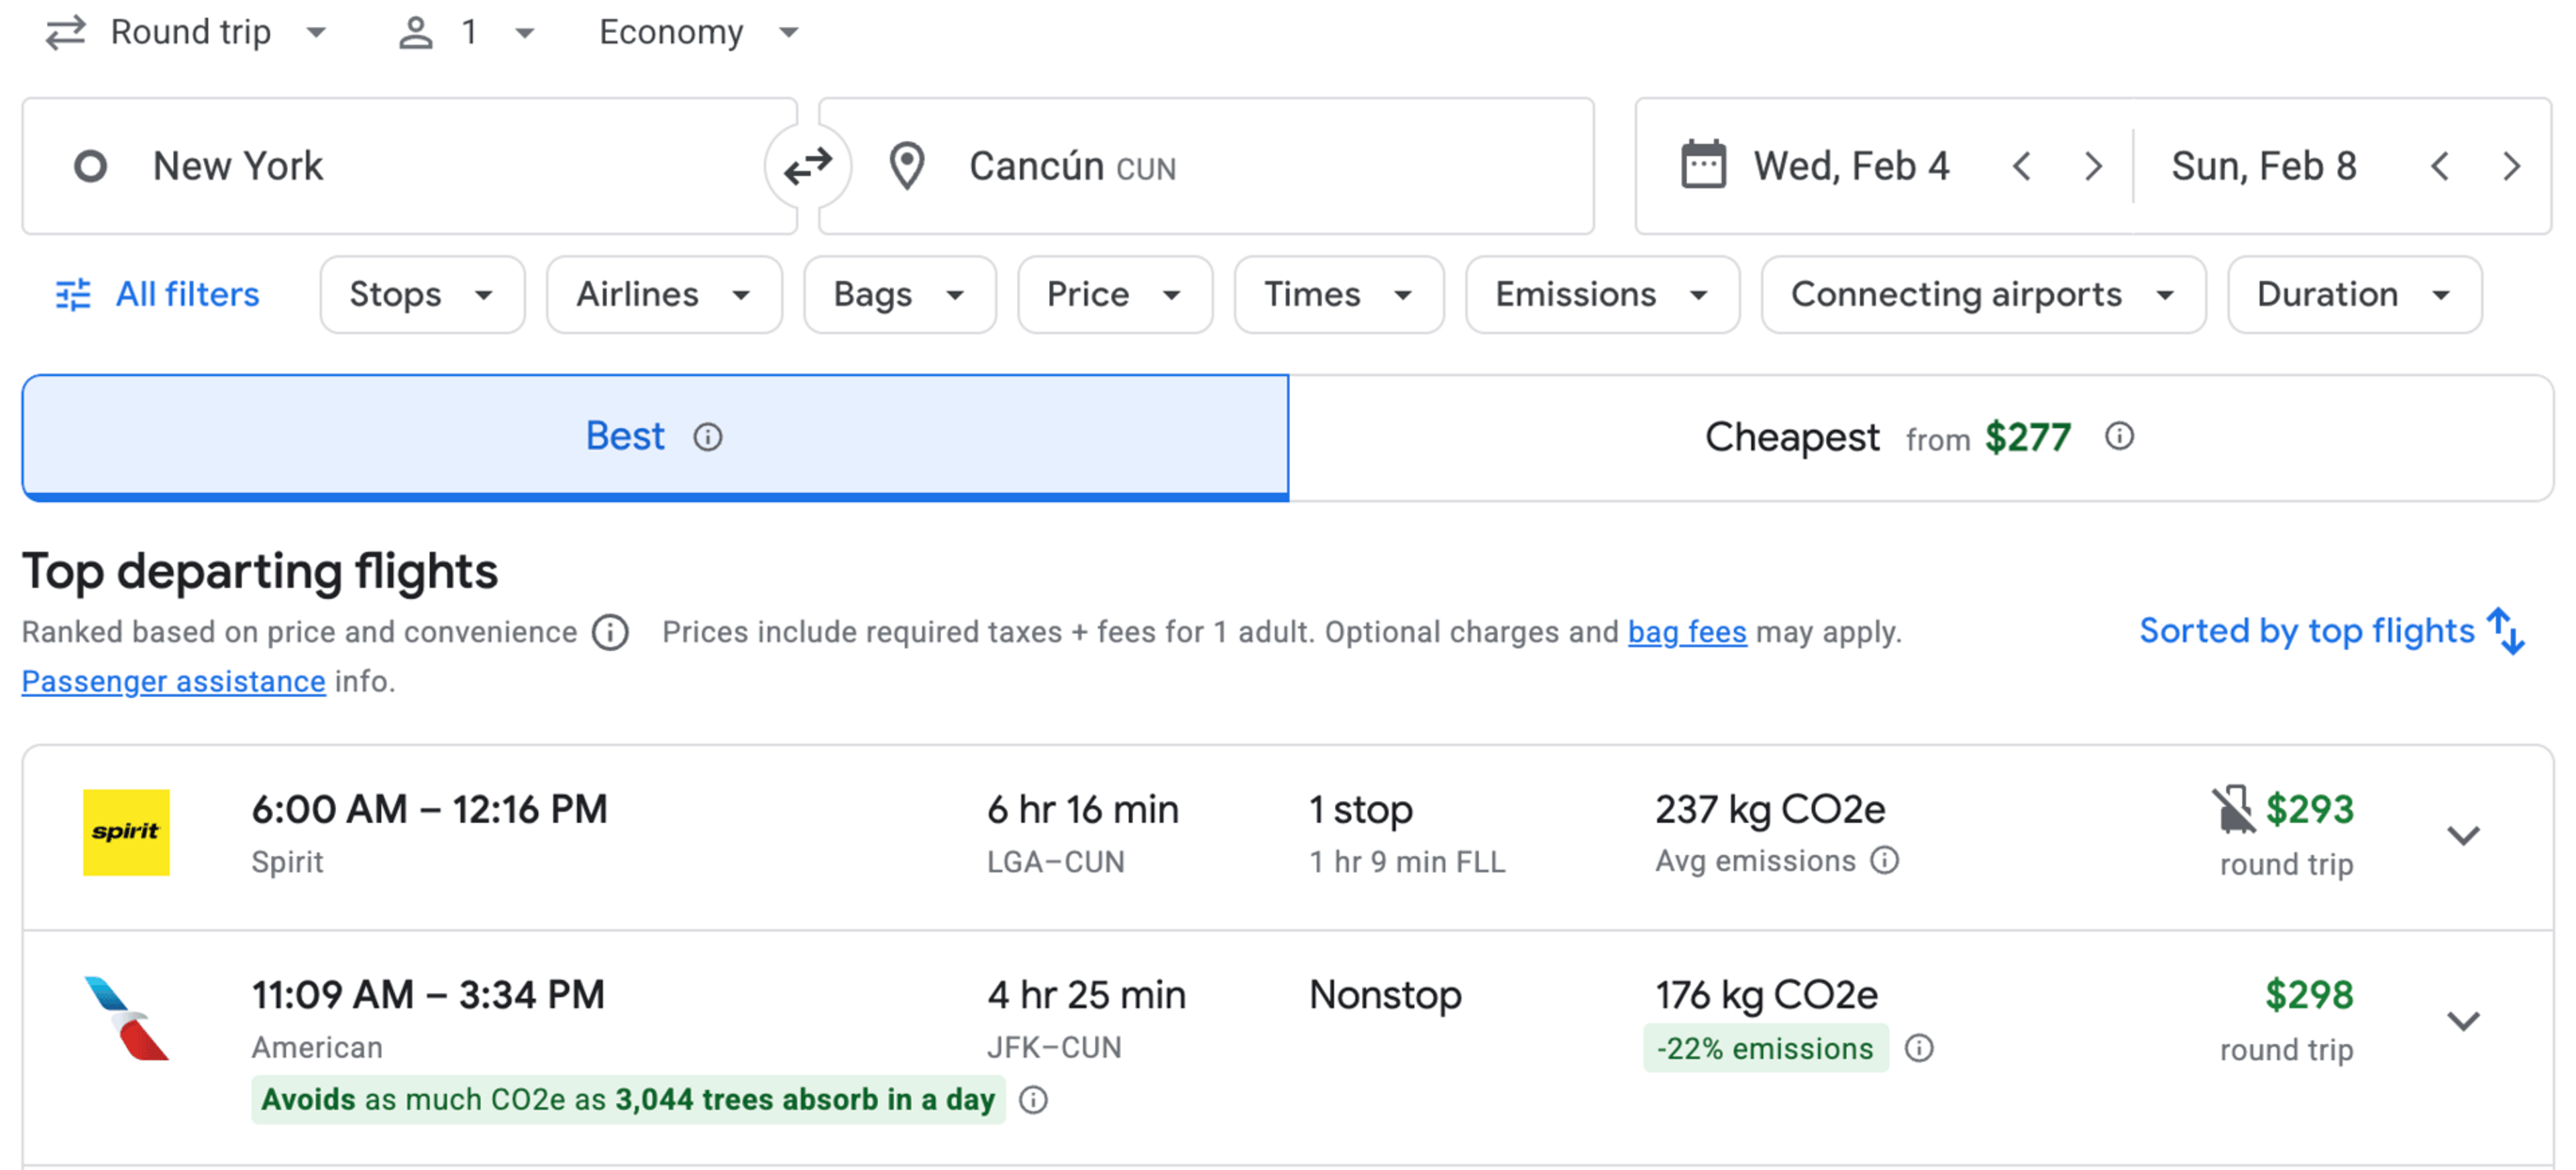Open the Price filter
The image size is (2576, 1170).
(1115, 295)
